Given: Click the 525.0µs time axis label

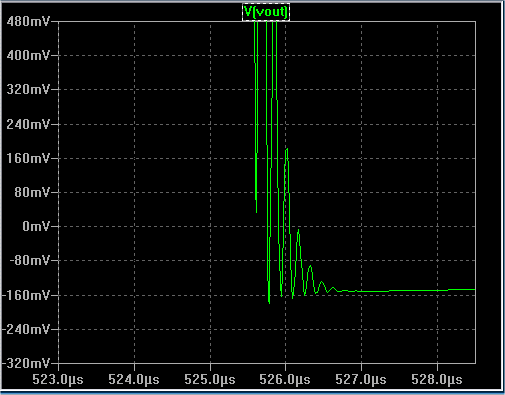Looking at the screenshot, I should [x=210, y=379].
